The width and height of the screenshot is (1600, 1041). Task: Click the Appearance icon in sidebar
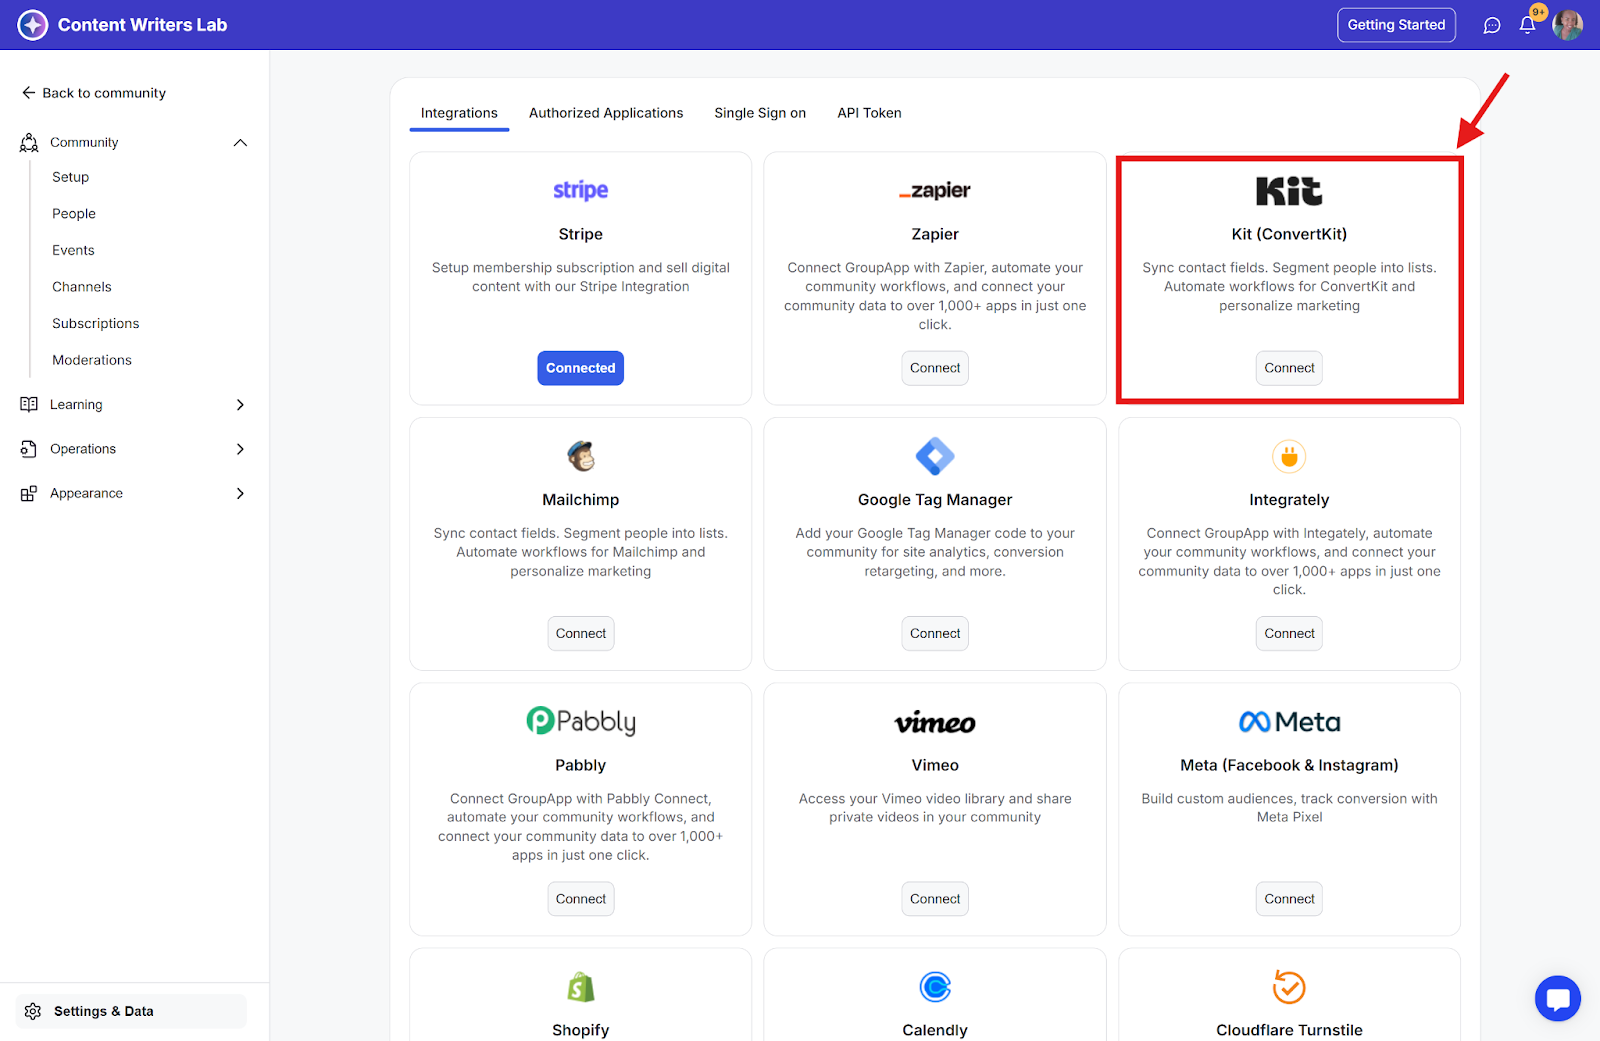coord(29,494)
